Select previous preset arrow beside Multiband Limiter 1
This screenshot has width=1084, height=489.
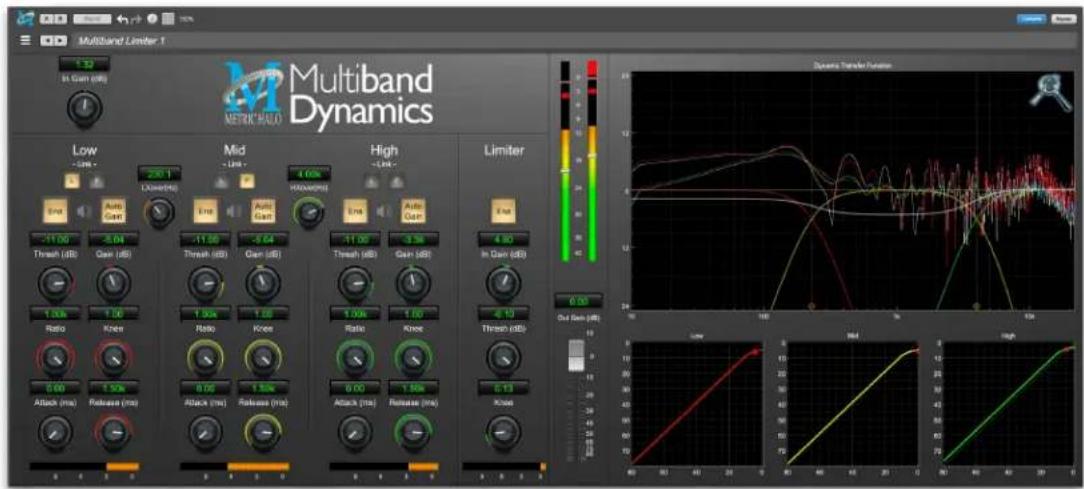pos(45,41)
